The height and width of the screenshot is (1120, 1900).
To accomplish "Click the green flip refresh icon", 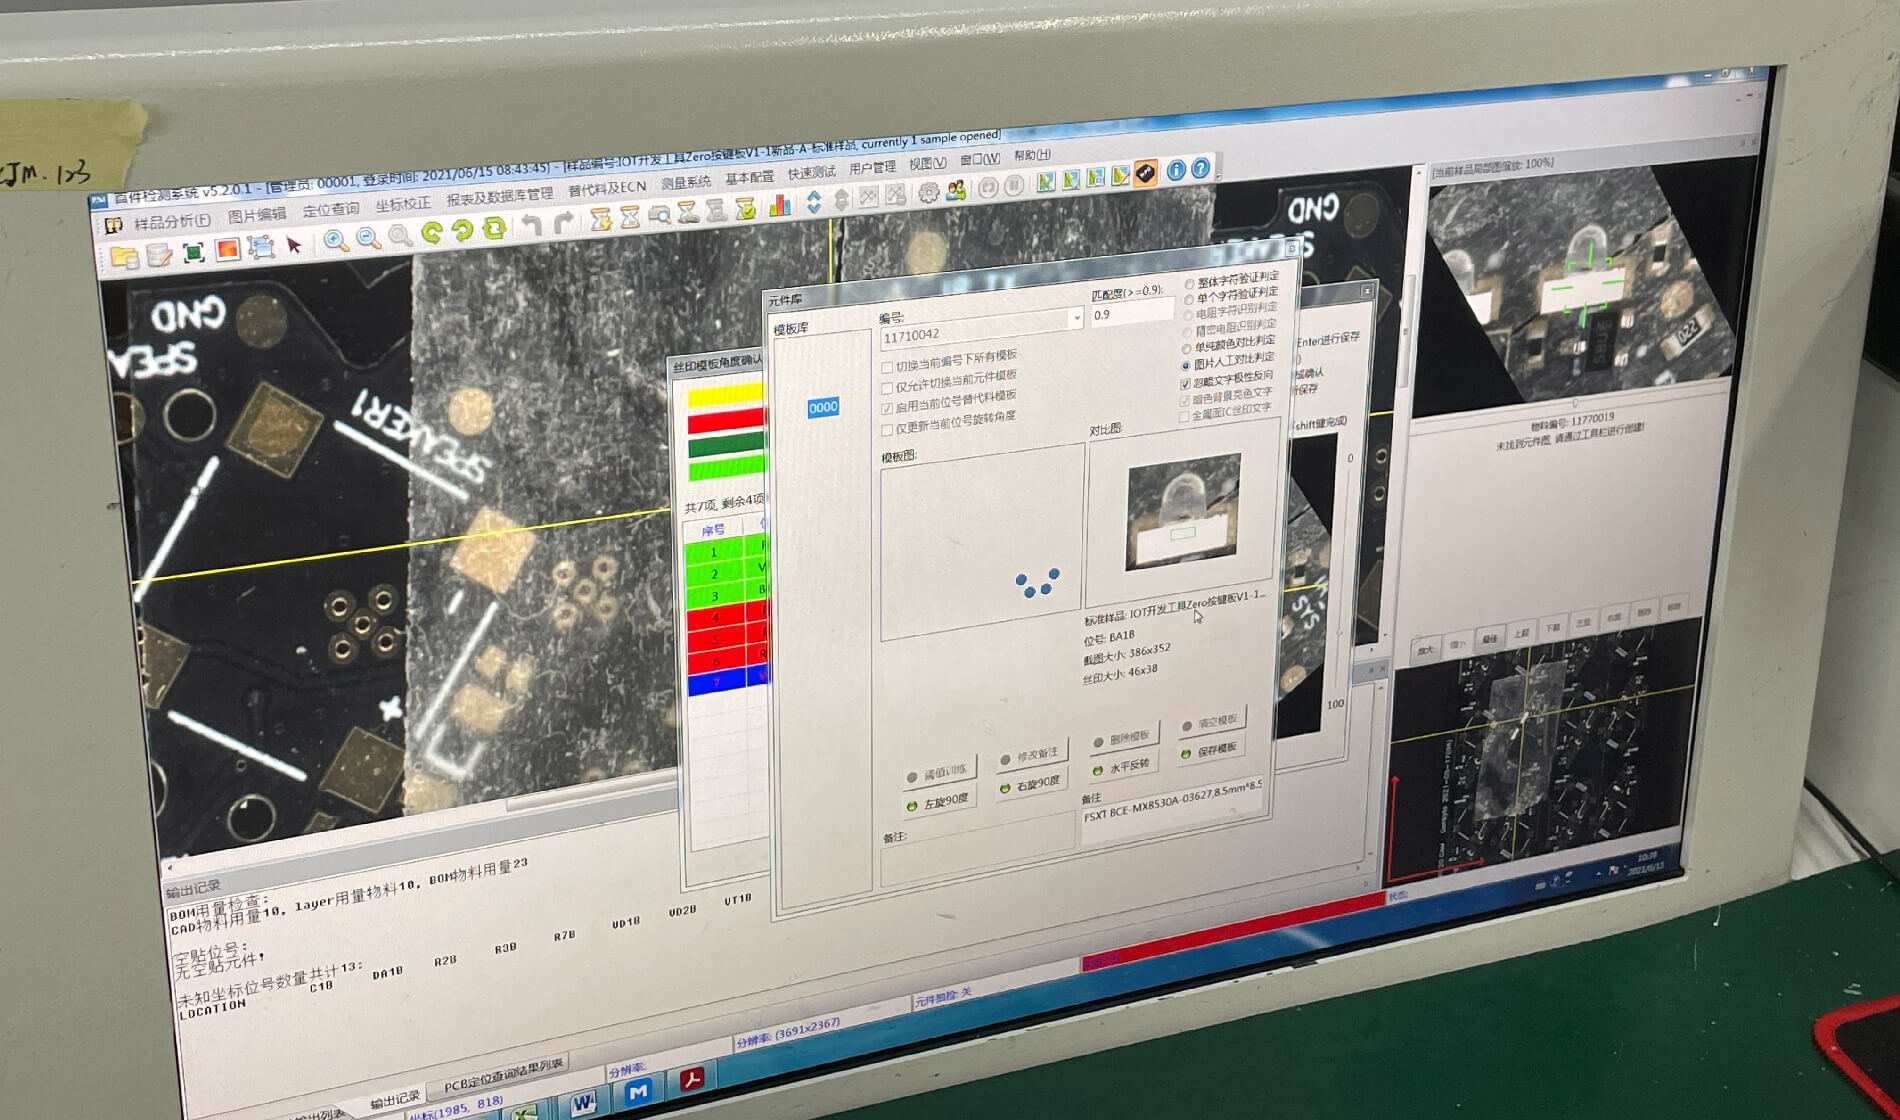I will tap(495, 229).
